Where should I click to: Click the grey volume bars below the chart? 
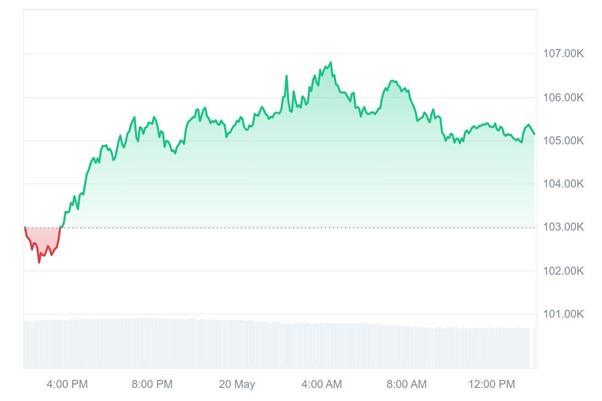tap(270, 343)
